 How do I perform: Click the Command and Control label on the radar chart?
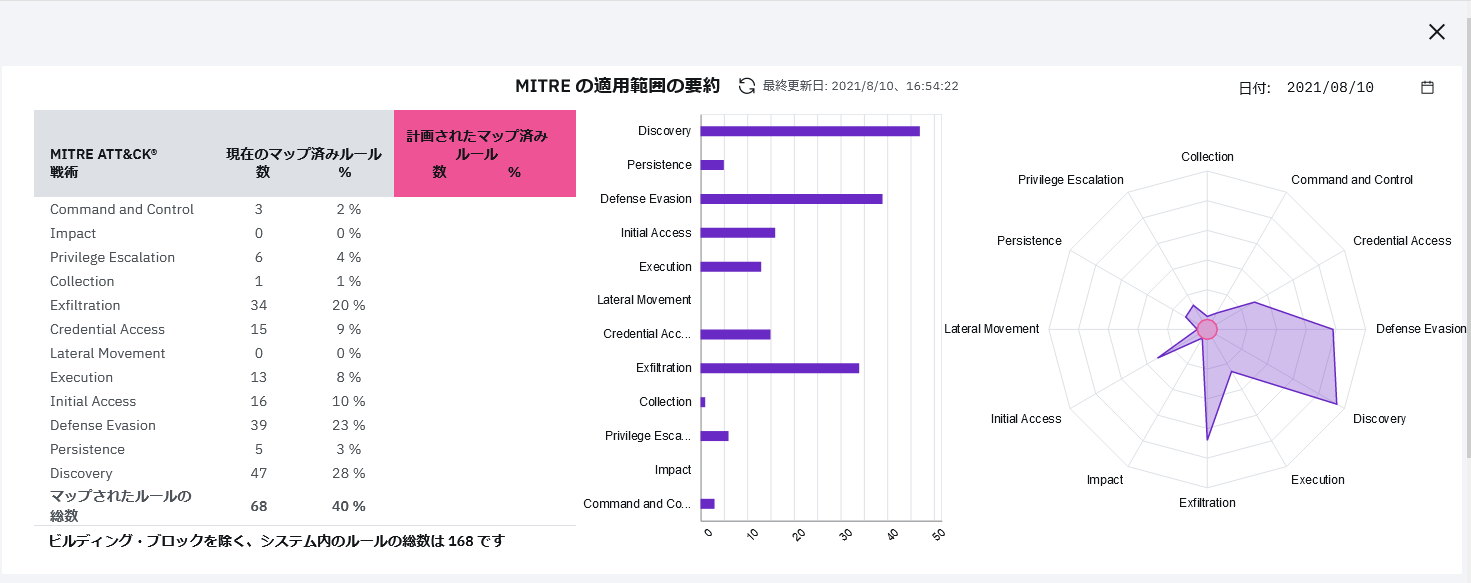click(x=1352, y=180)
